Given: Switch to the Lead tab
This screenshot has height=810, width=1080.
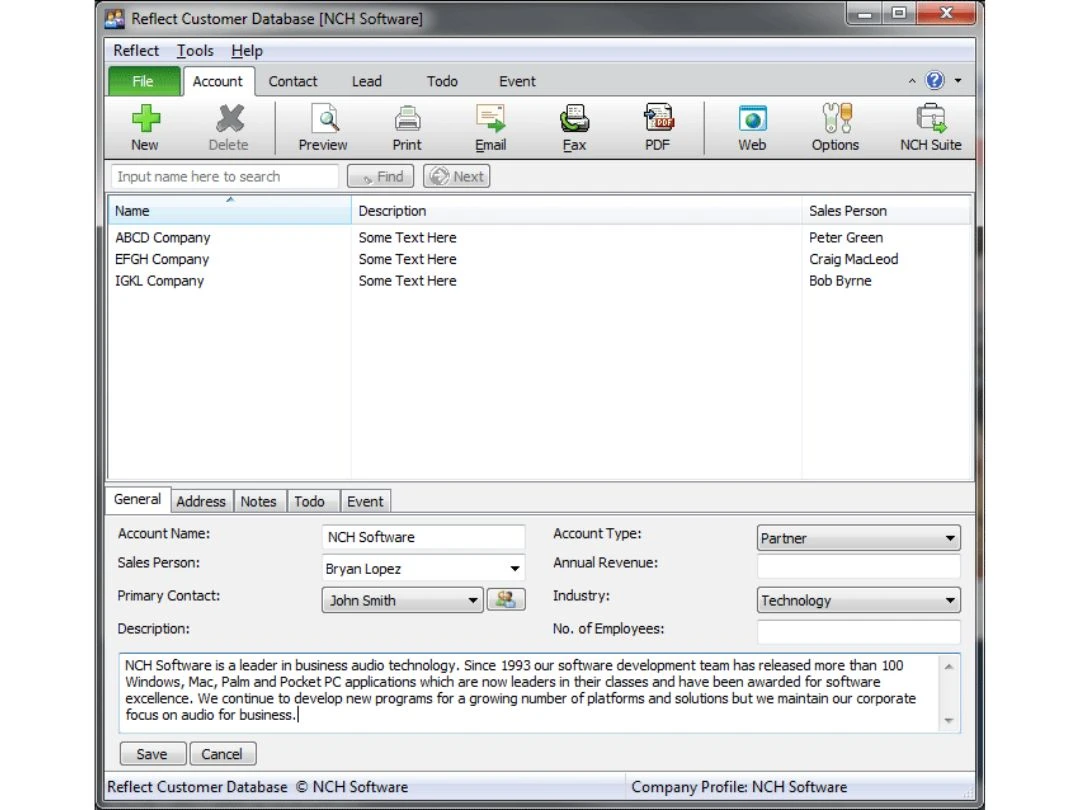Looking at the screenshot, I should point(366,81).
